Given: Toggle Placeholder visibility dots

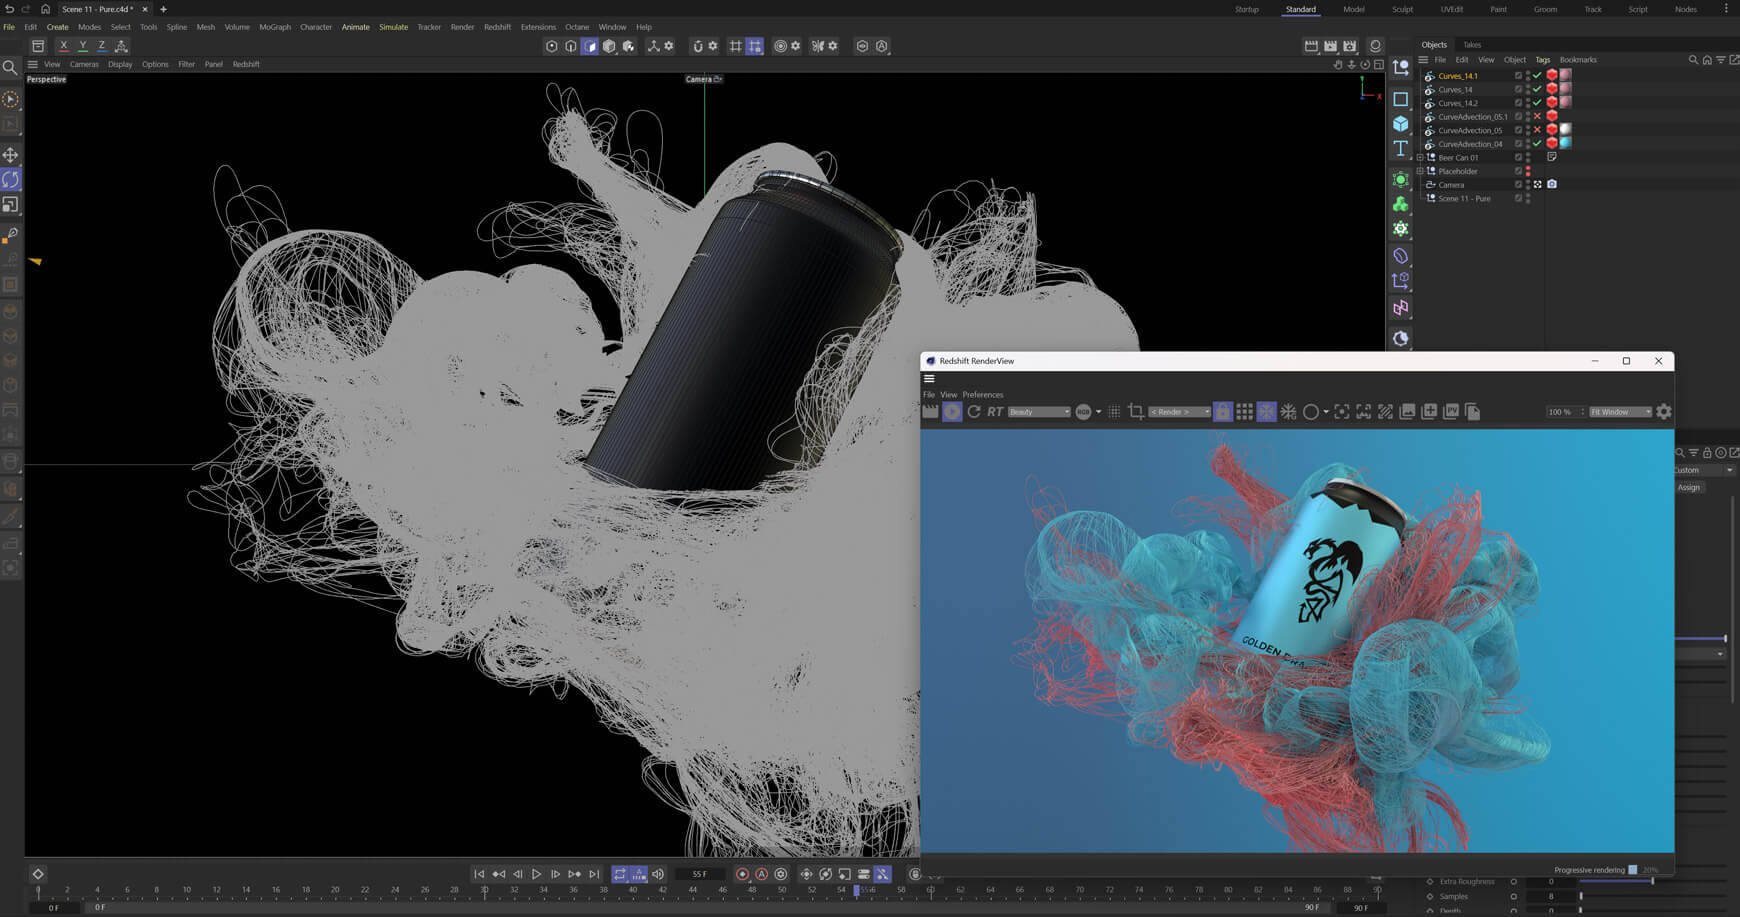Looking at the screenshot, I should pos(1528,171).
